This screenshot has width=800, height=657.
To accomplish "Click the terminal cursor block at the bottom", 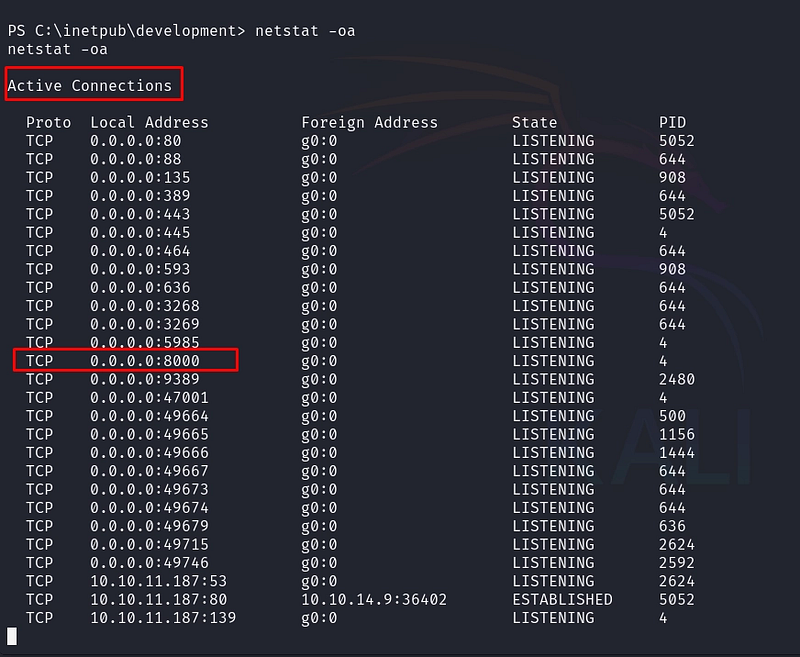I will point(12,637).
